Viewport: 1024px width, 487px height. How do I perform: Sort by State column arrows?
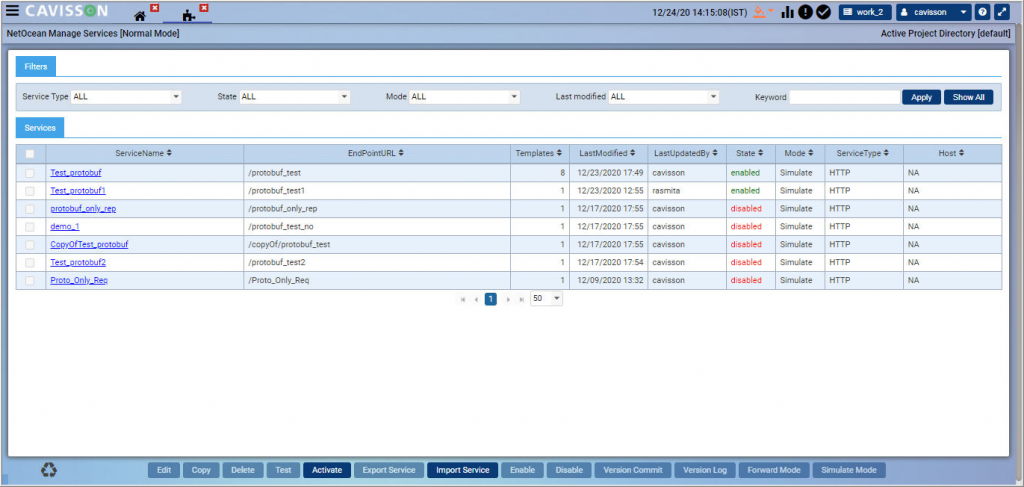pyautogui.click(x=761, y=153)
